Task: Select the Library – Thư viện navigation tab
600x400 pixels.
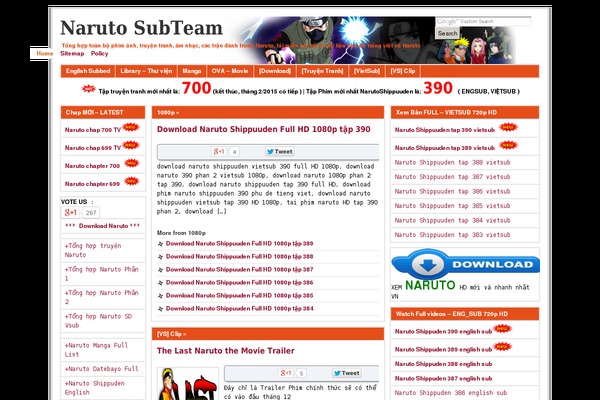Action: 146,71
